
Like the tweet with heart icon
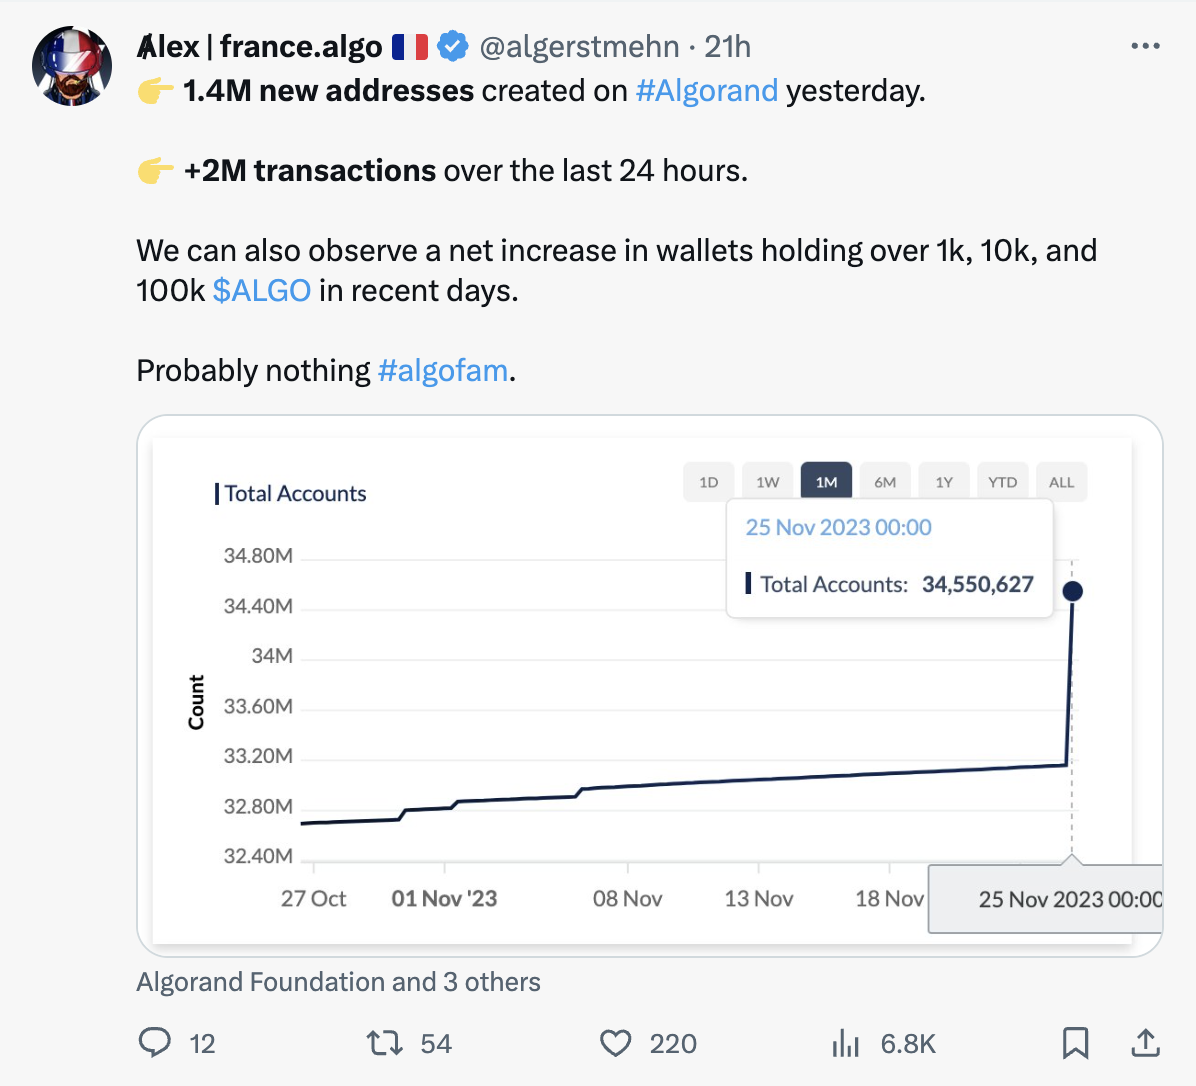[x=616, y=1043]
